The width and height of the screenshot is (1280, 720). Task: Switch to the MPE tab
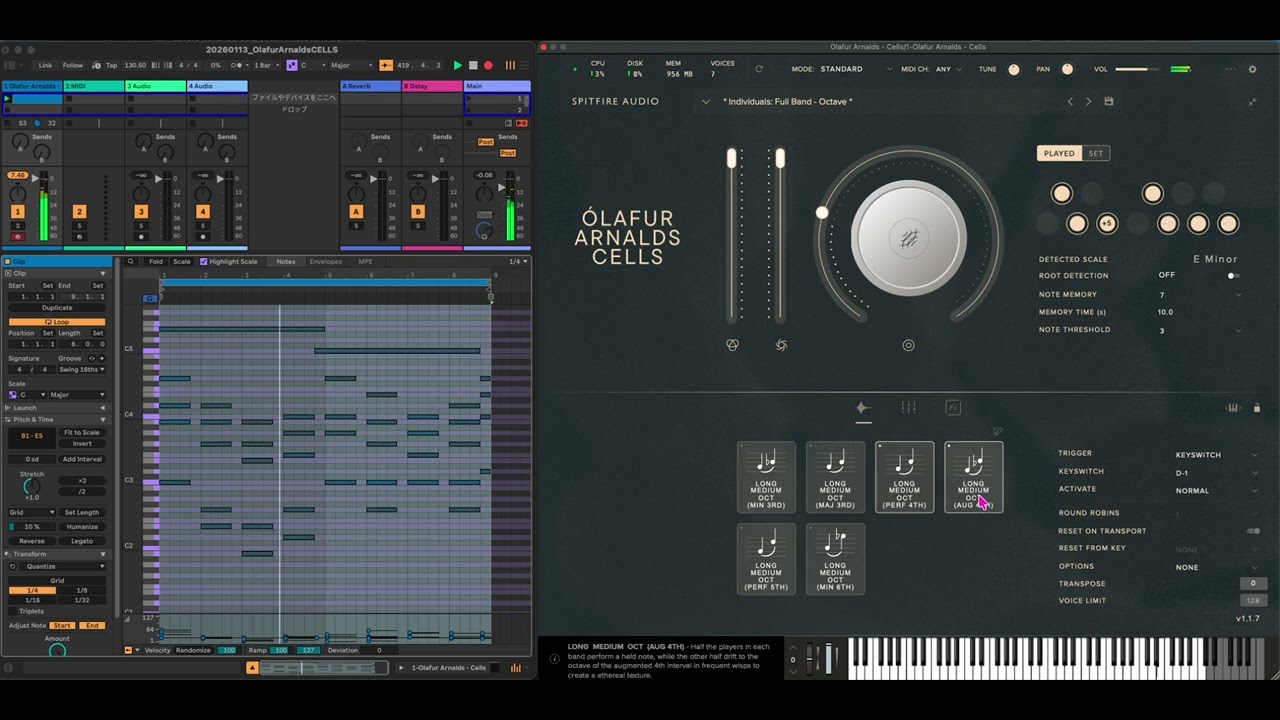point(365,262)
